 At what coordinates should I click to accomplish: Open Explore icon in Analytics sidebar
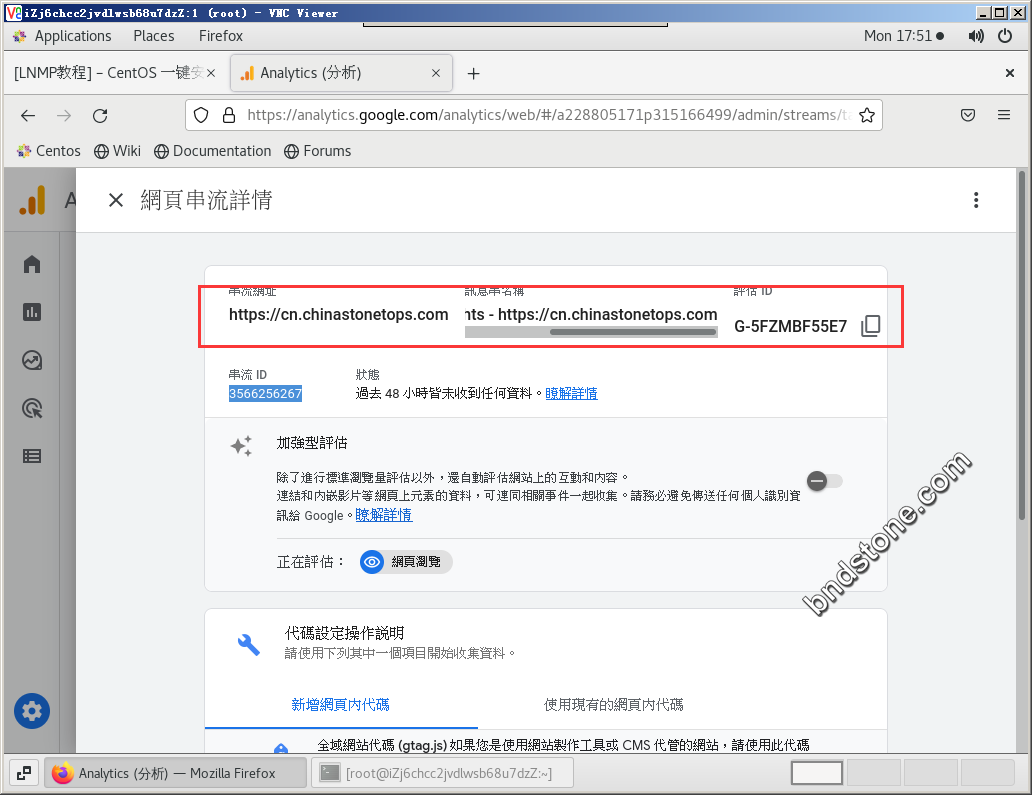tap(32, 360)
